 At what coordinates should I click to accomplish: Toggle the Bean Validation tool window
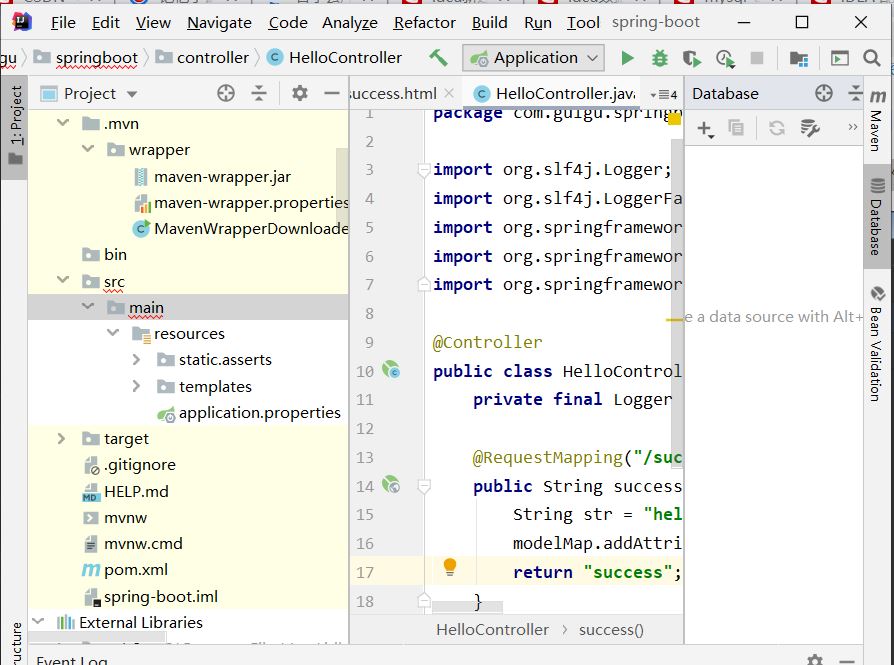876,343
